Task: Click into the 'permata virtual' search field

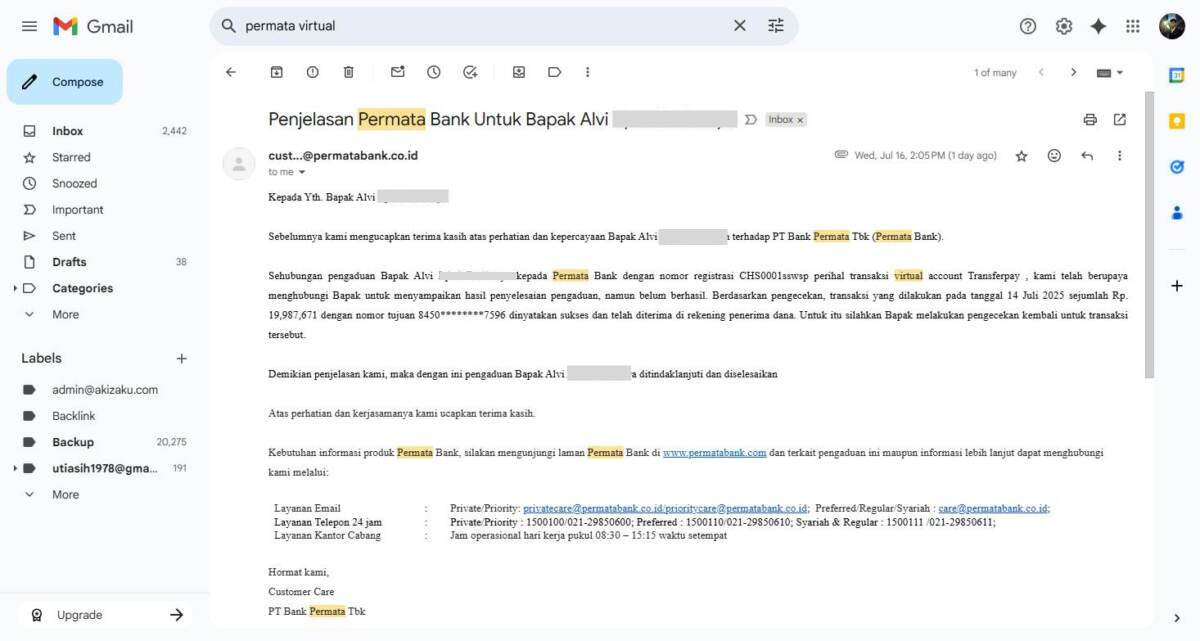Action: click(485, 26)
